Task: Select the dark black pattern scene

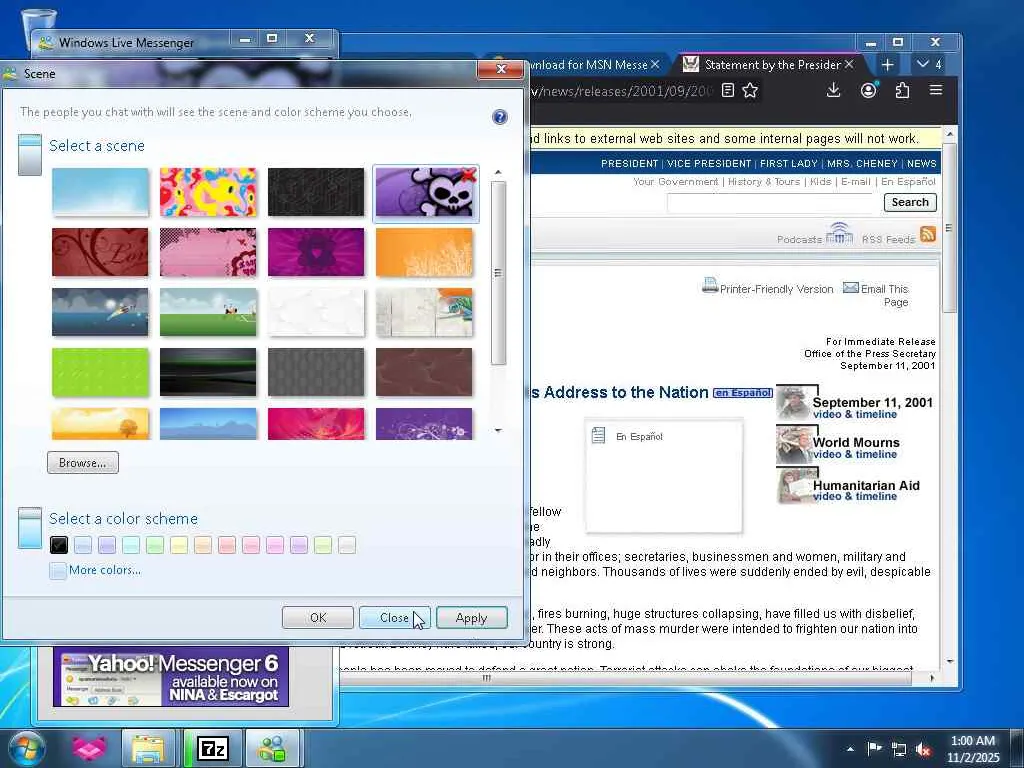Action: coord(316,192)
